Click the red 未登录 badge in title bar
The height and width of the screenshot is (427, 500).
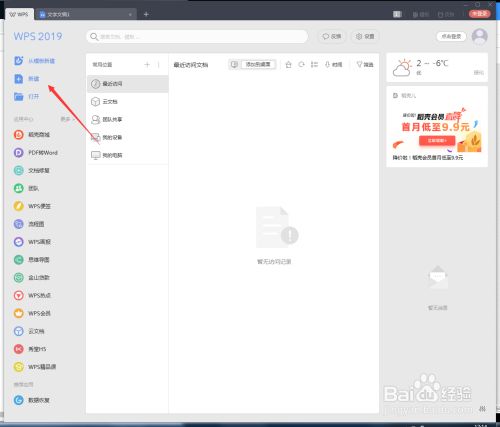pos(480,14)
